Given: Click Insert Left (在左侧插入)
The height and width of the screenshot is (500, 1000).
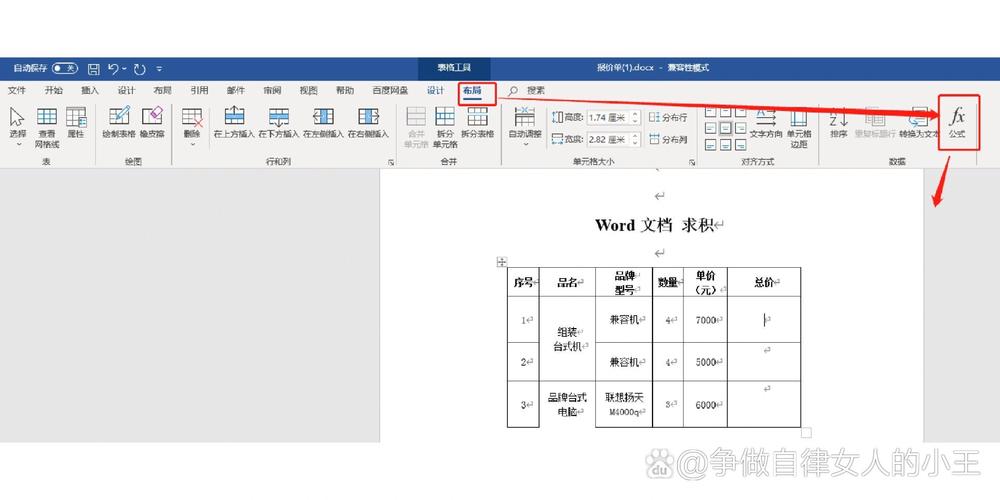Looking at the screenshot, I should pyautogui.click(x=323, y=122).
